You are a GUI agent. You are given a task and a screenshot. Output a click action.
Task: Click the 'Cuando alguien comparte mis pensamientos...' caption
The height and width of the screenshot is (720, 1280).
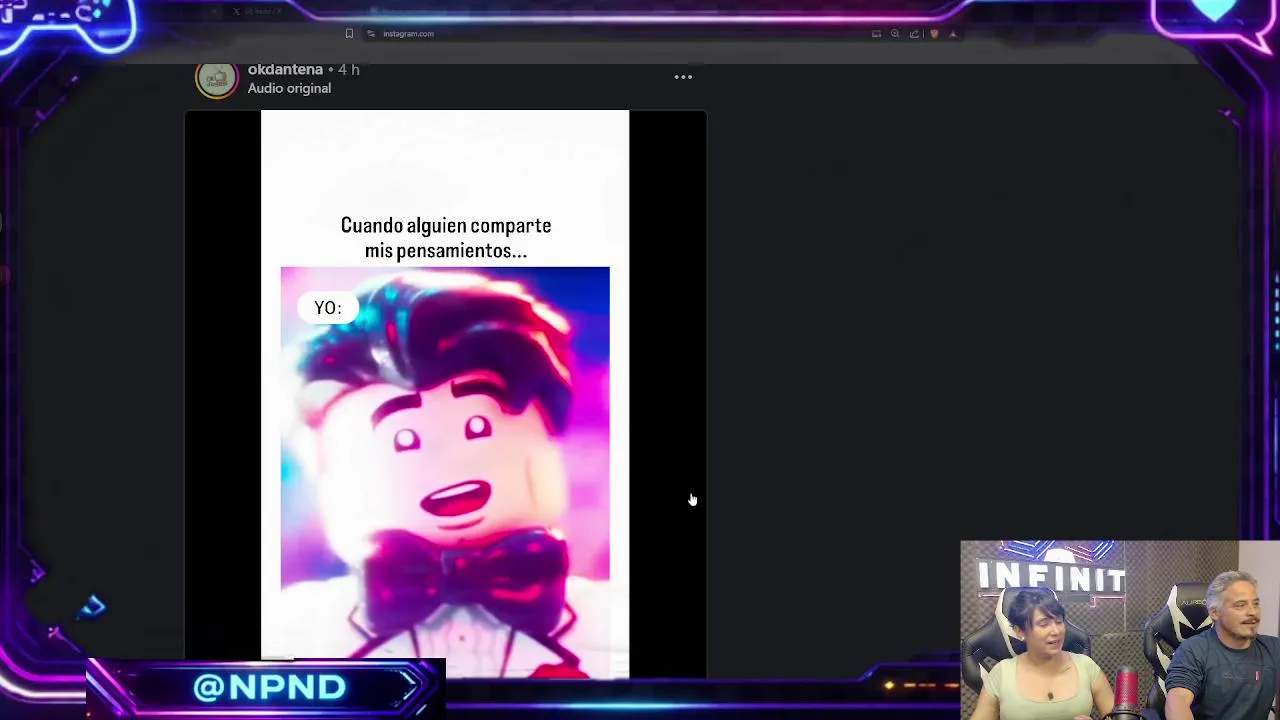click(x=446, y=238)
